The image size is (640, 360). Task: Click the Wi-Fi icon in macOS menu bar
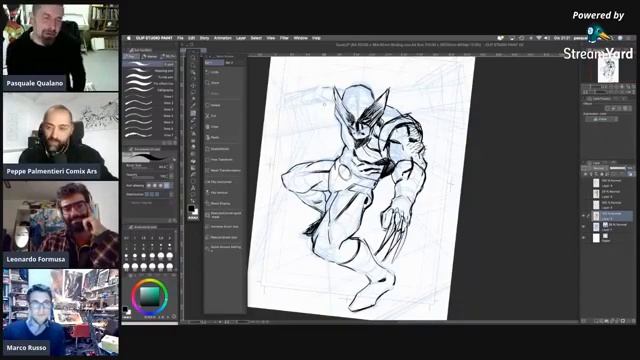click(538, 38)
